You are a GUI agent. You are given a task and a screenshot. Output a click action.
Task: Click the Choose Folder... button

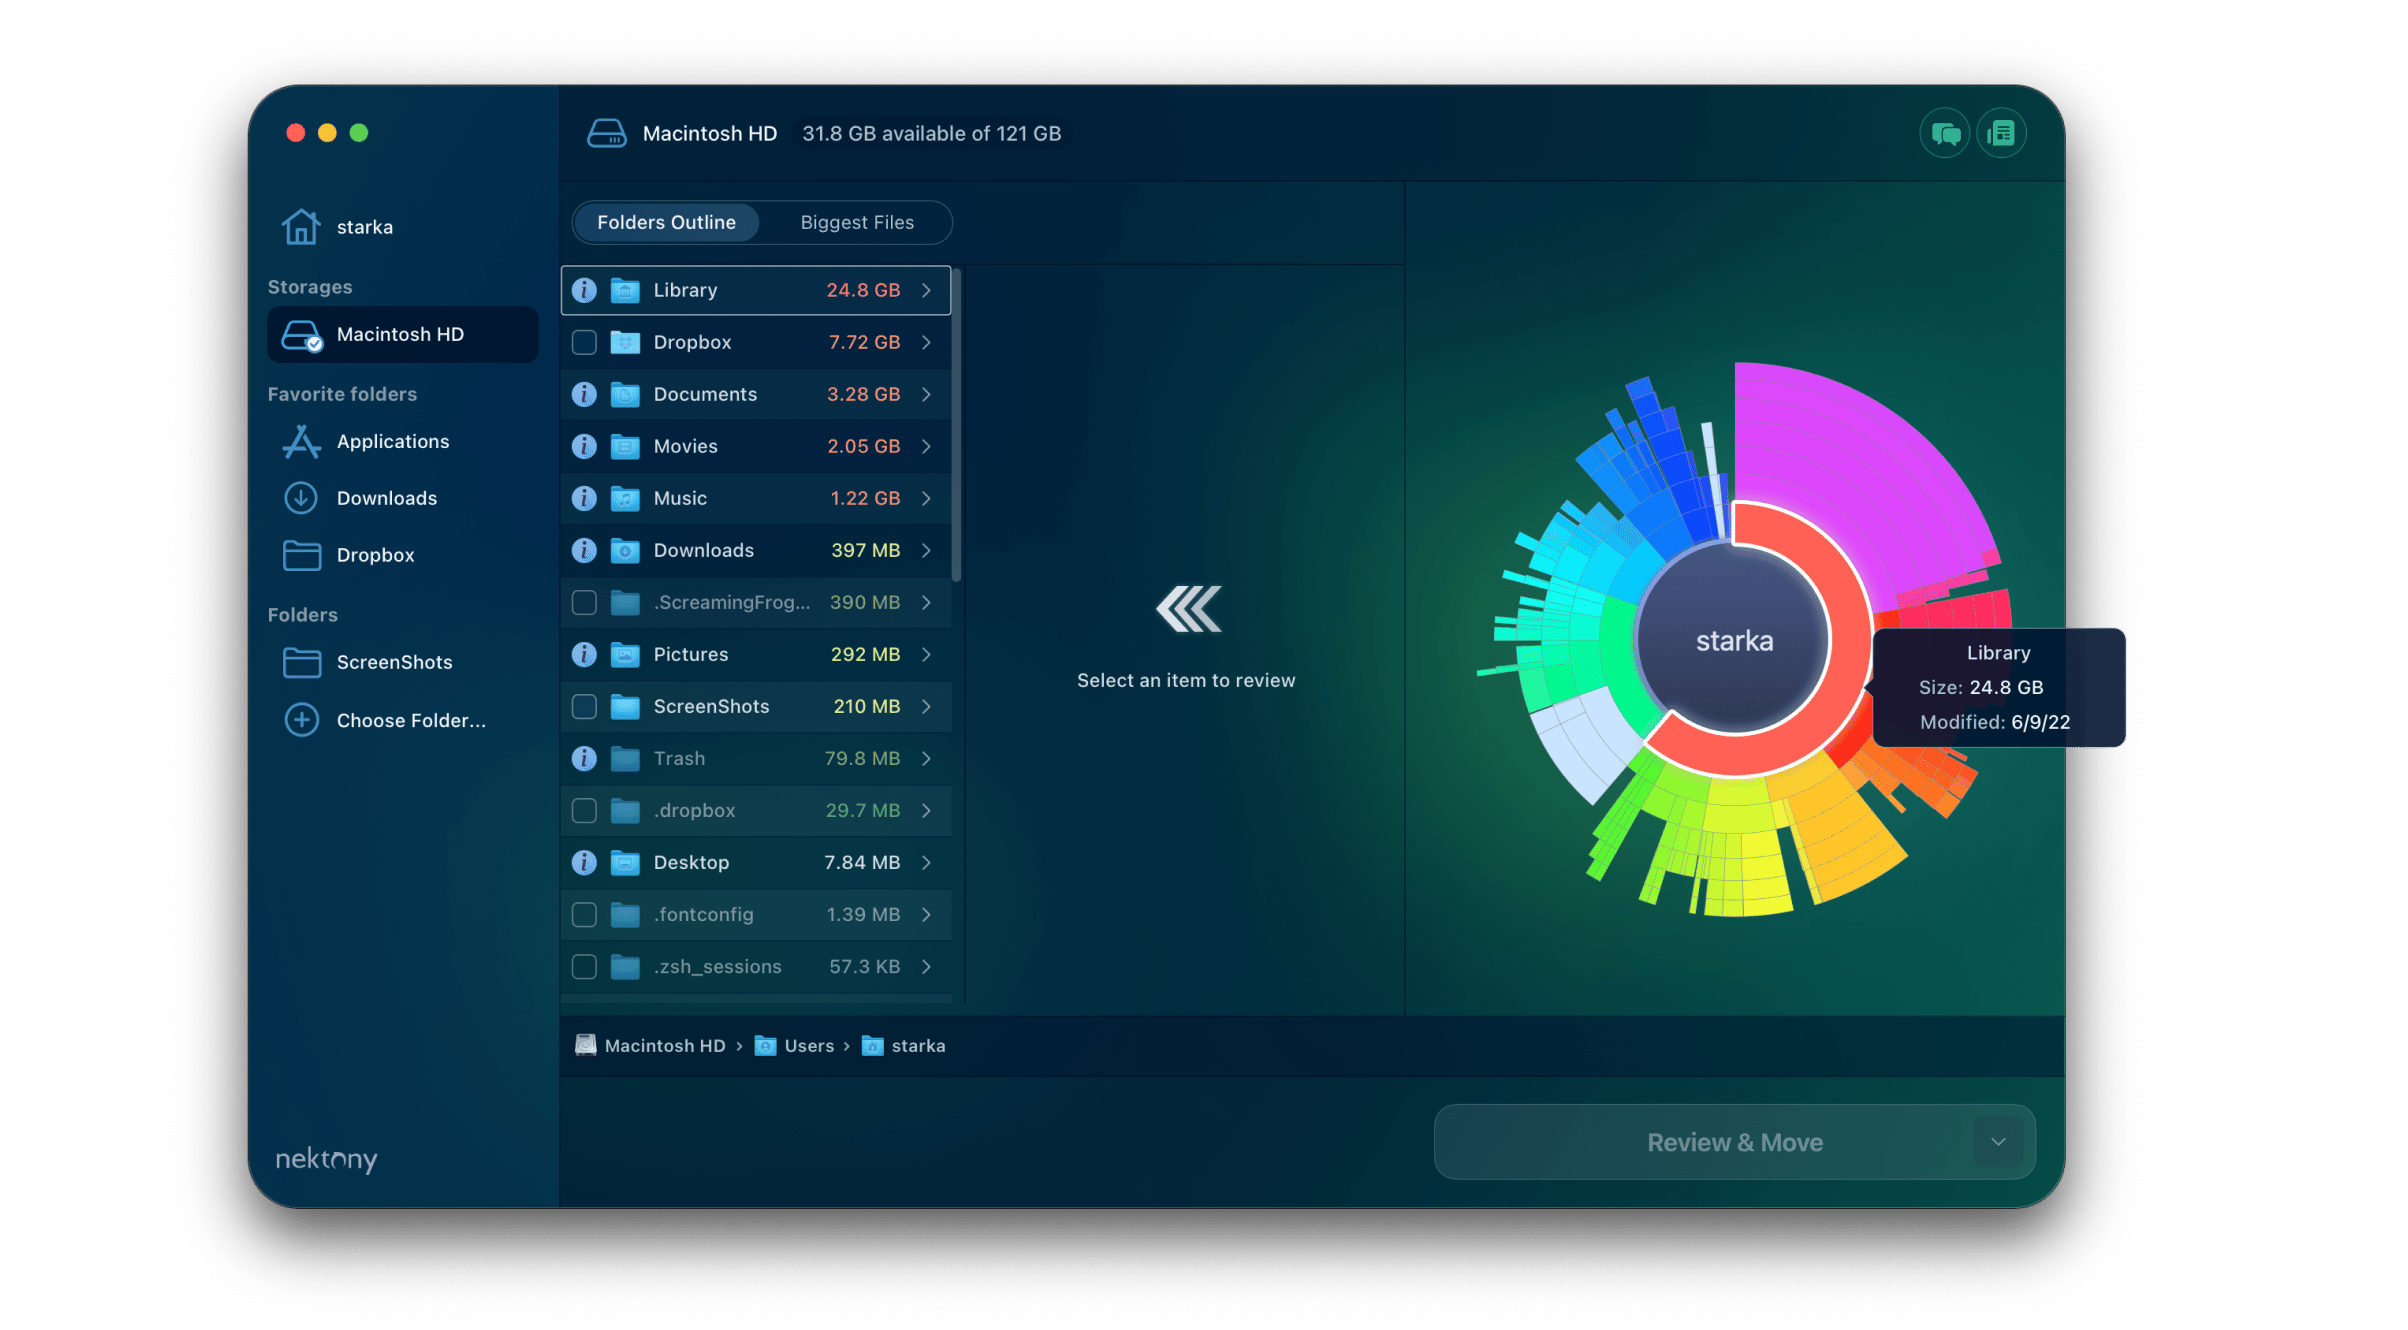pyautogui.click(x=409, y=719)
